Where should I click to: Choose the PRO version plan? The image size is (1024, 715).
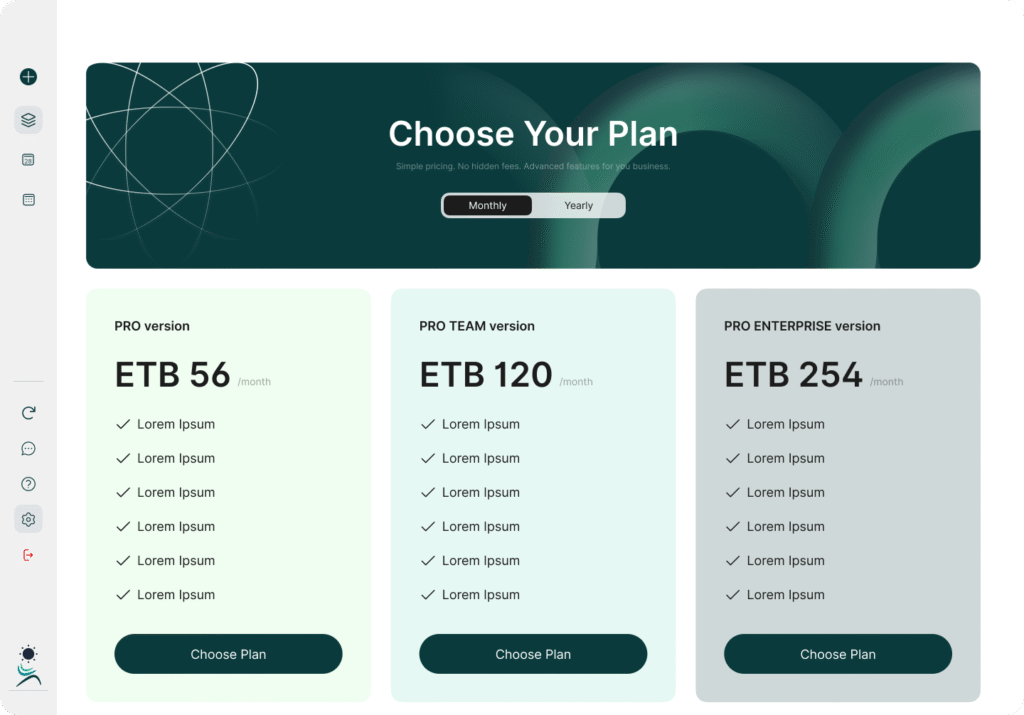(x=228, y=654)
